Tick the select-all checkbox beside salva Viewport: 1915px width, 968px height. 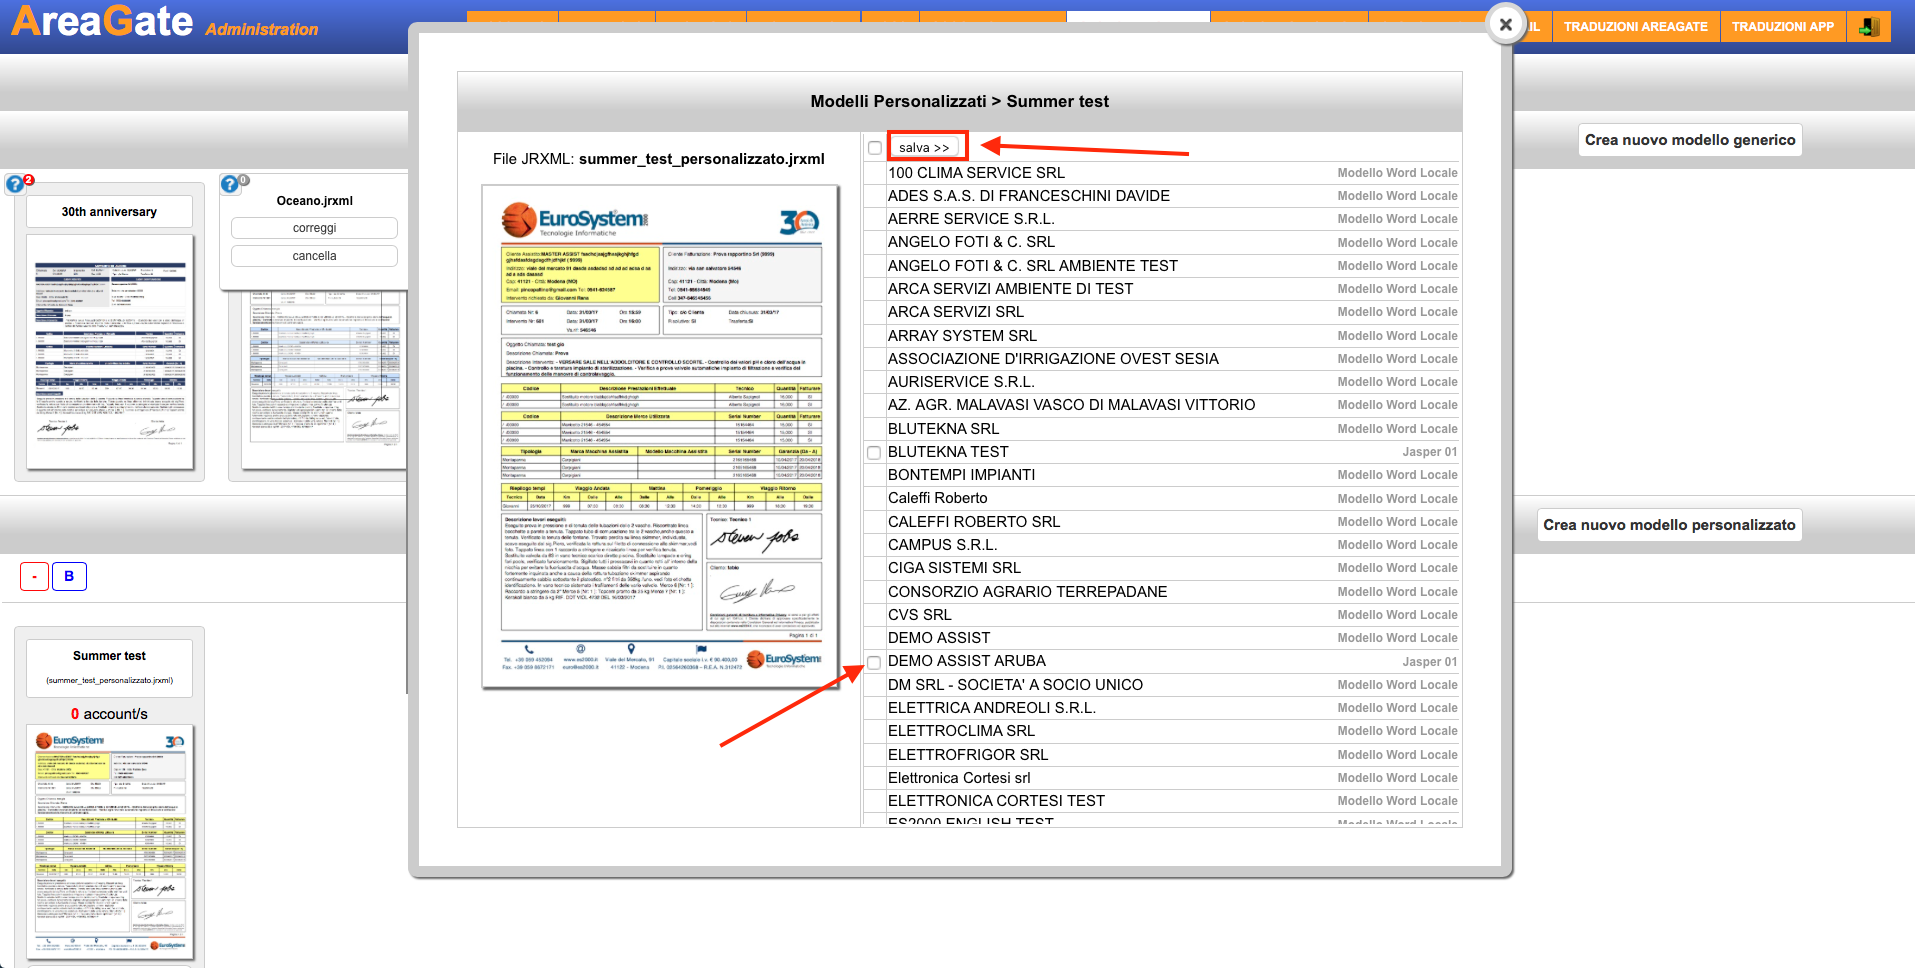point(875,148)
